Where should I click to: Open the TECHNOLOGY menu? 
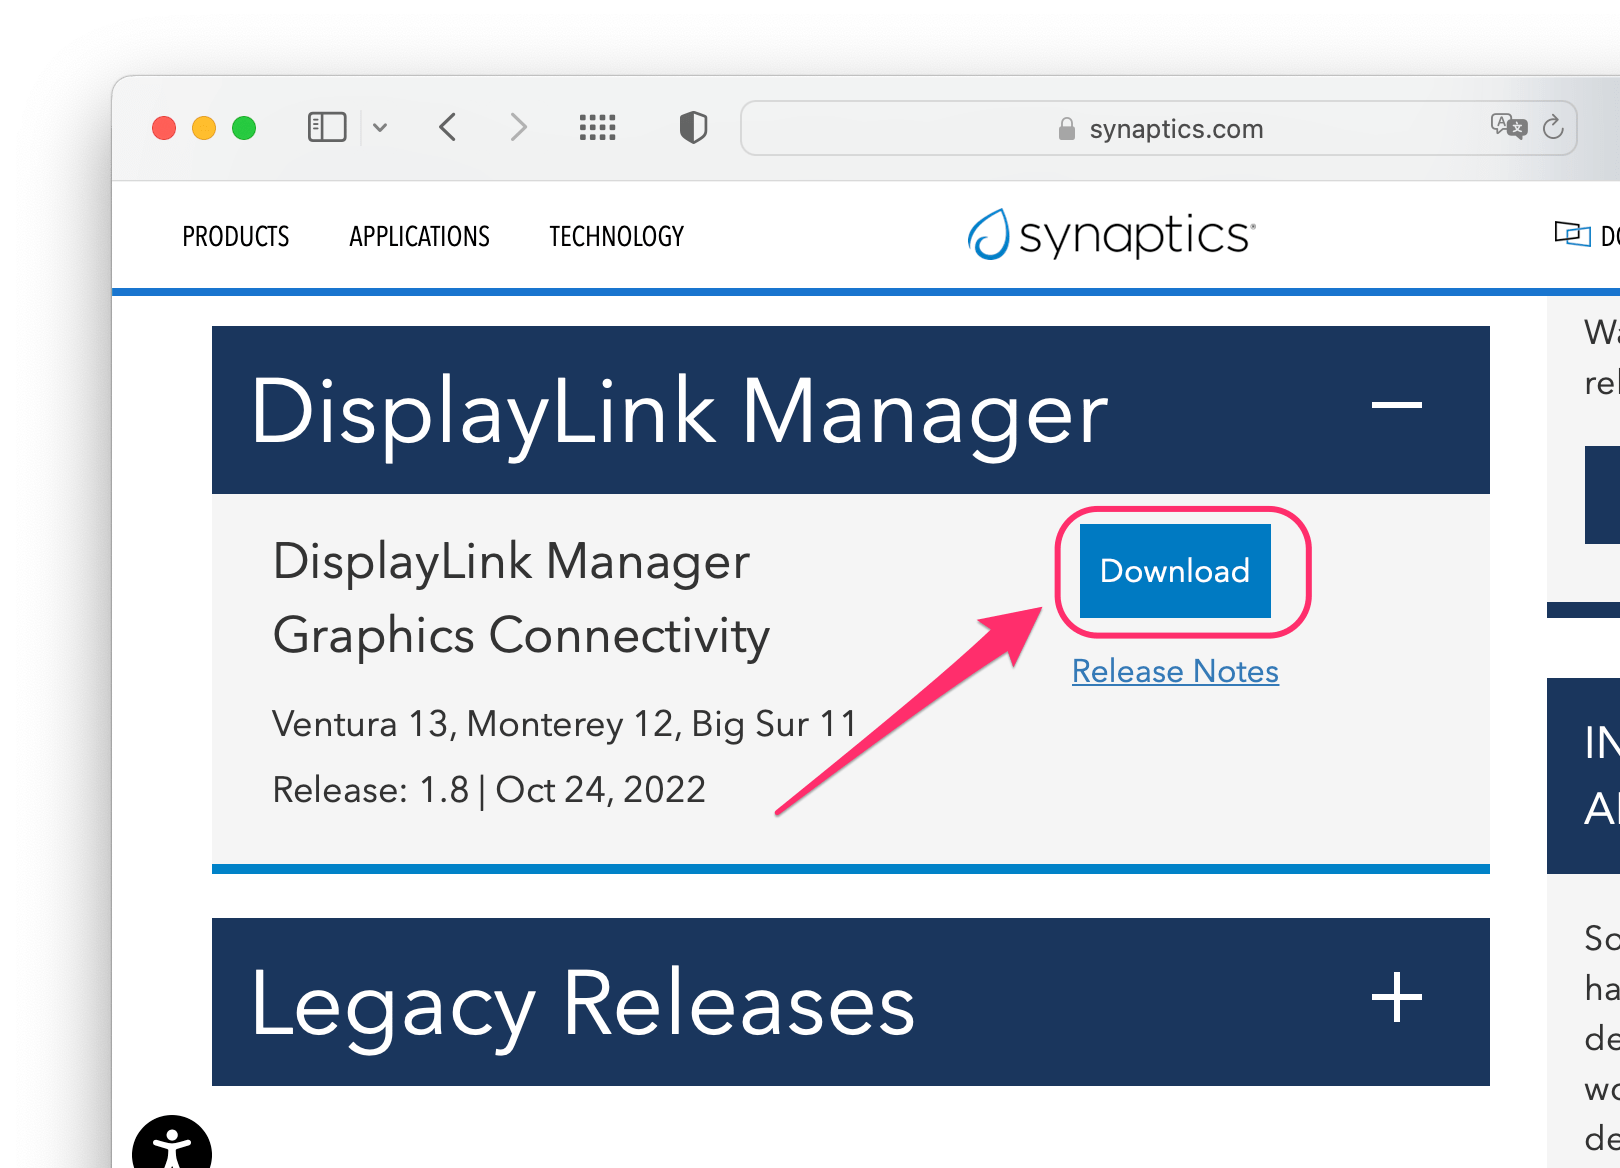click(617, 237)
